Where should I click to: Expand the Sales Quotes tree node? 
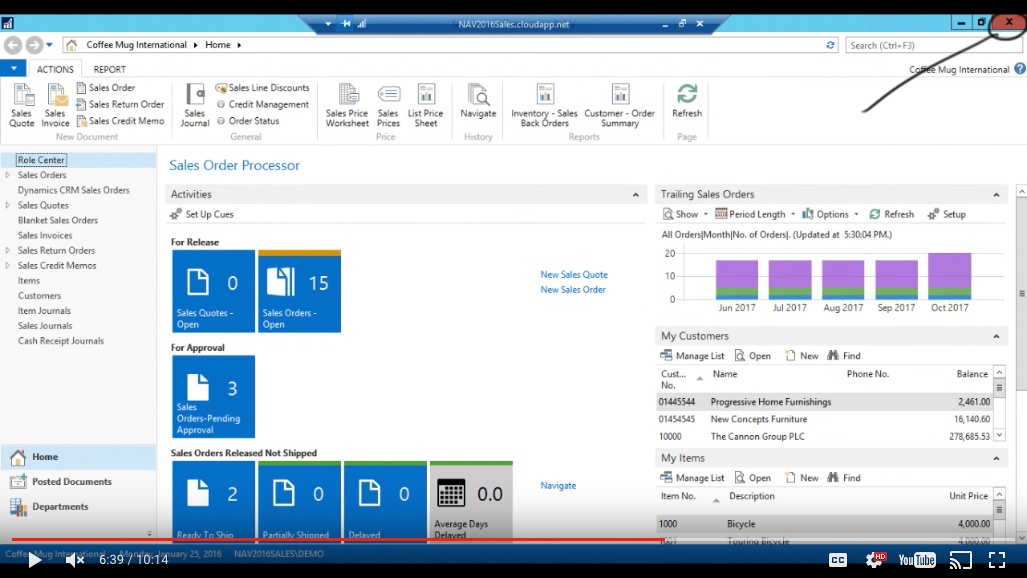pyautogui.click(x=8, y=205)
